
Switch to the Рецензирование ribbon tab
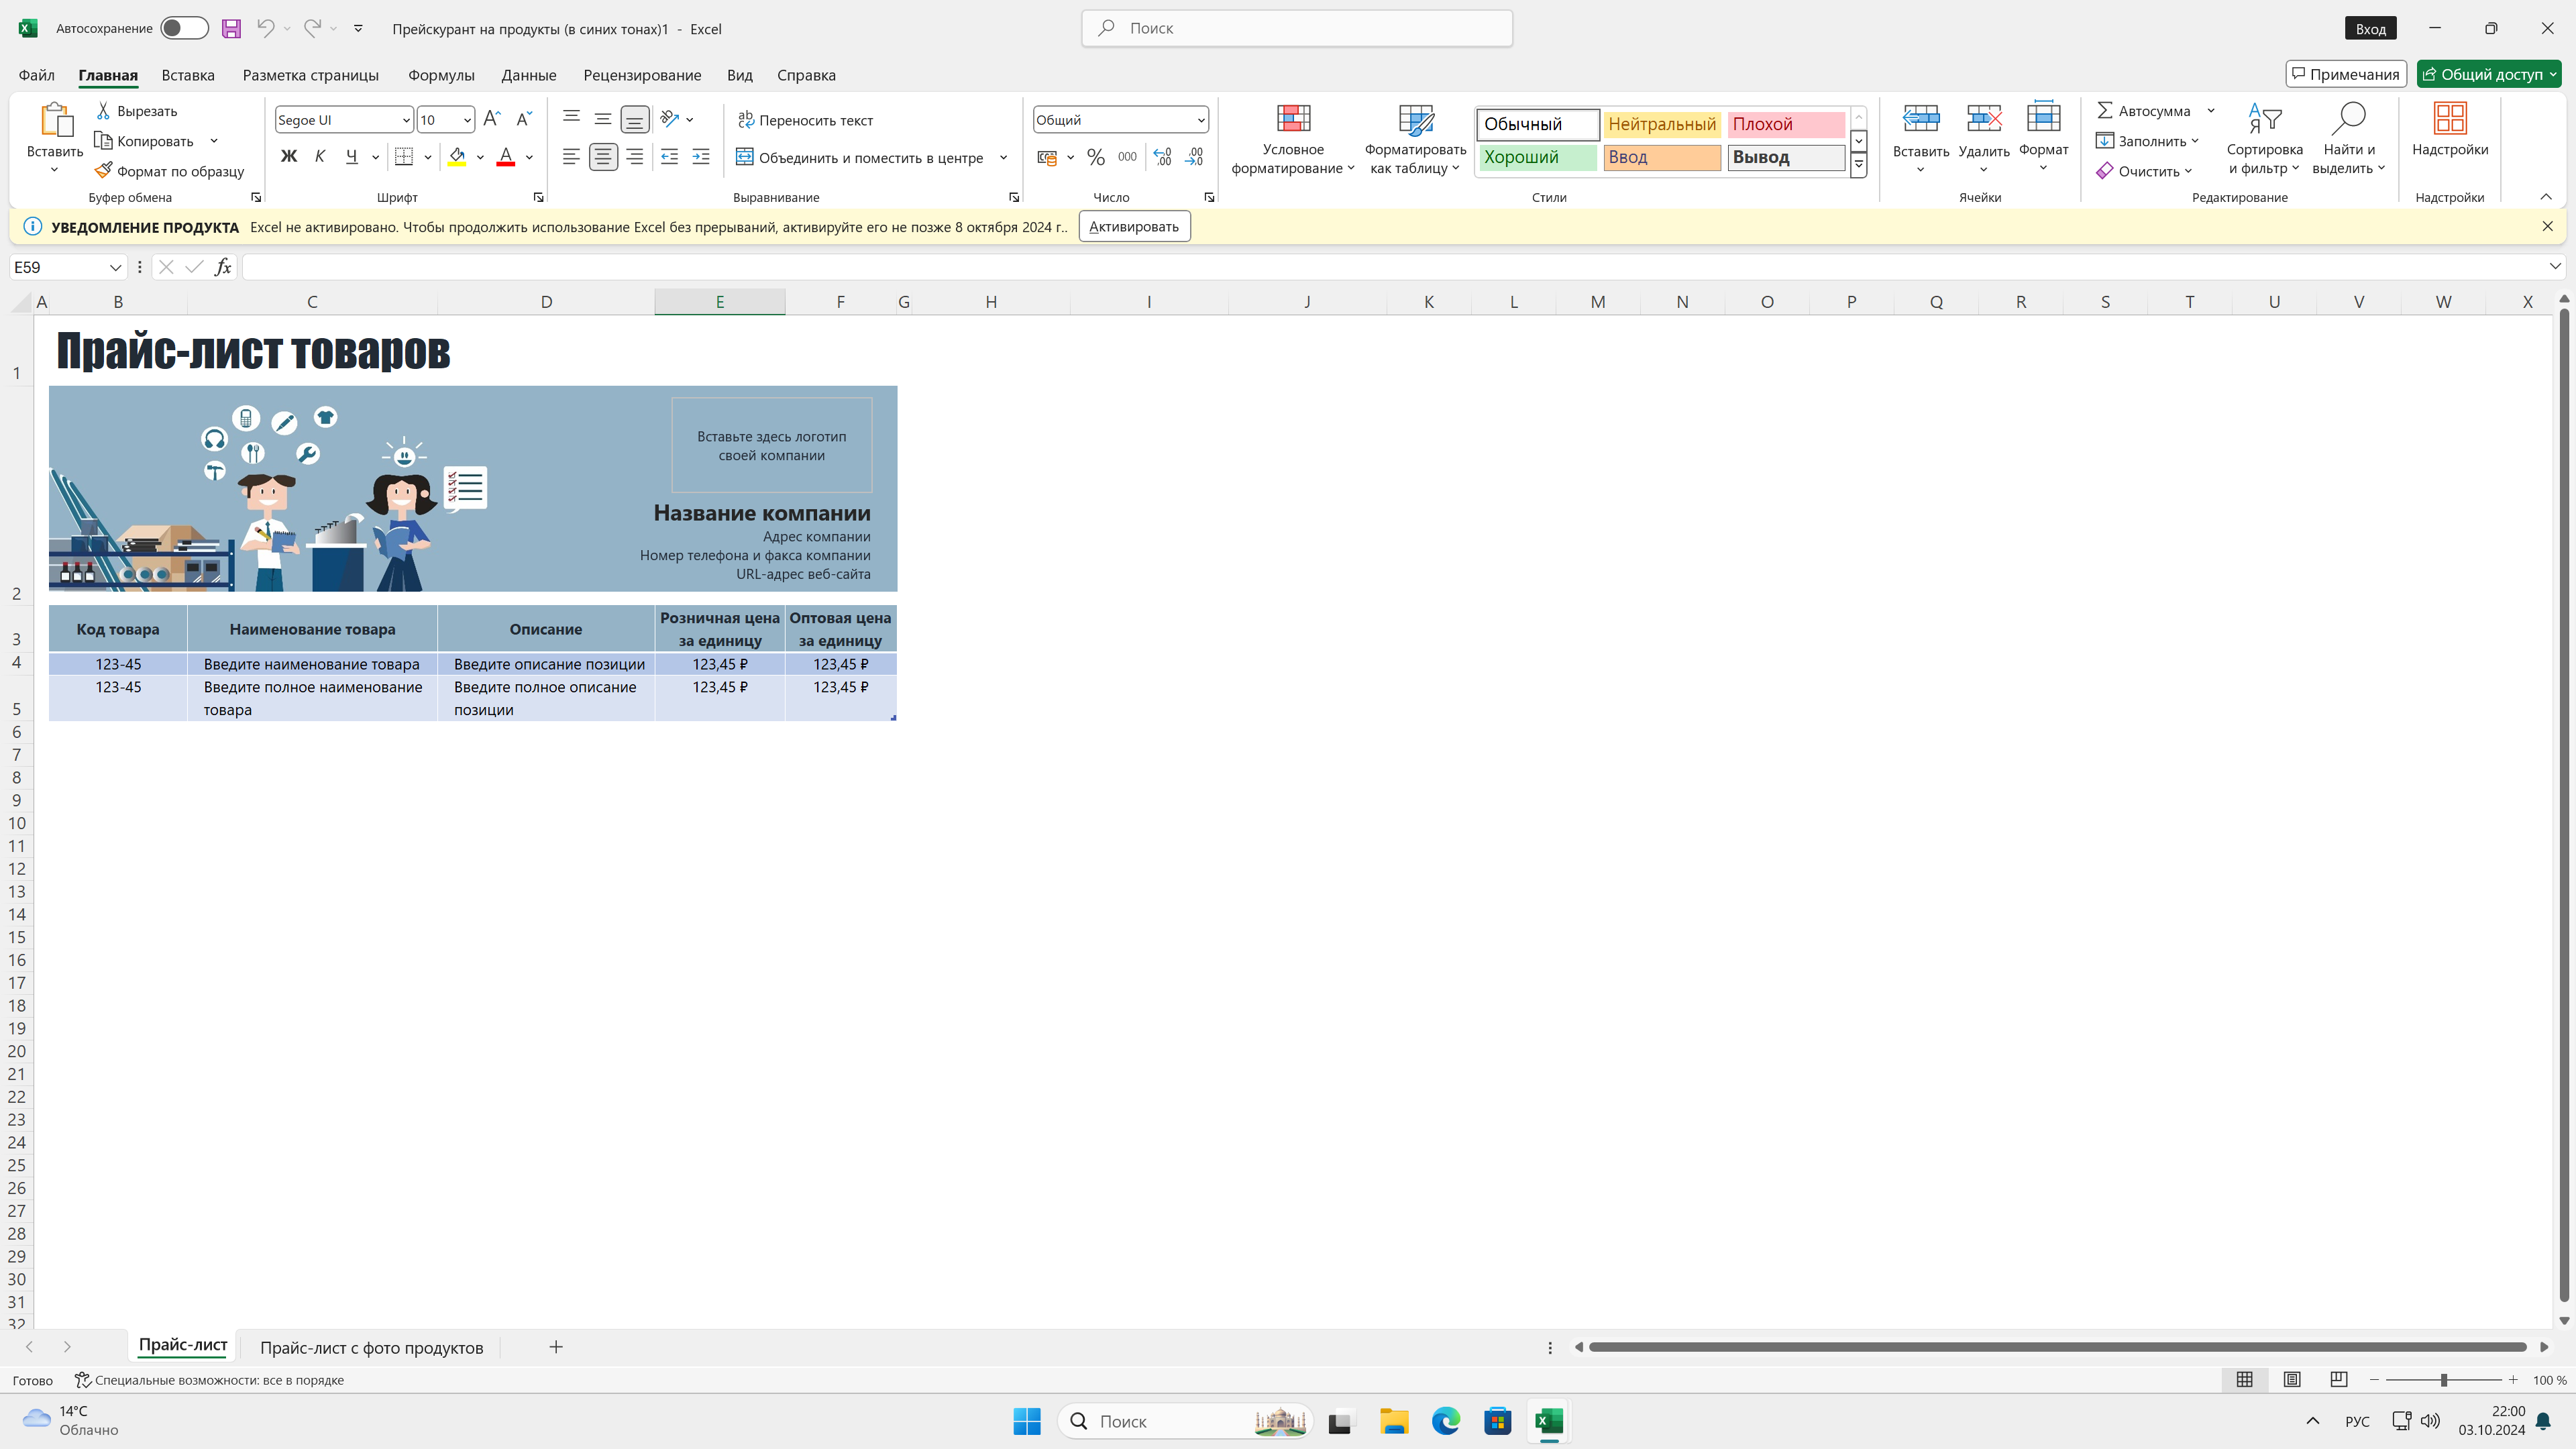(x=642, y=75)
